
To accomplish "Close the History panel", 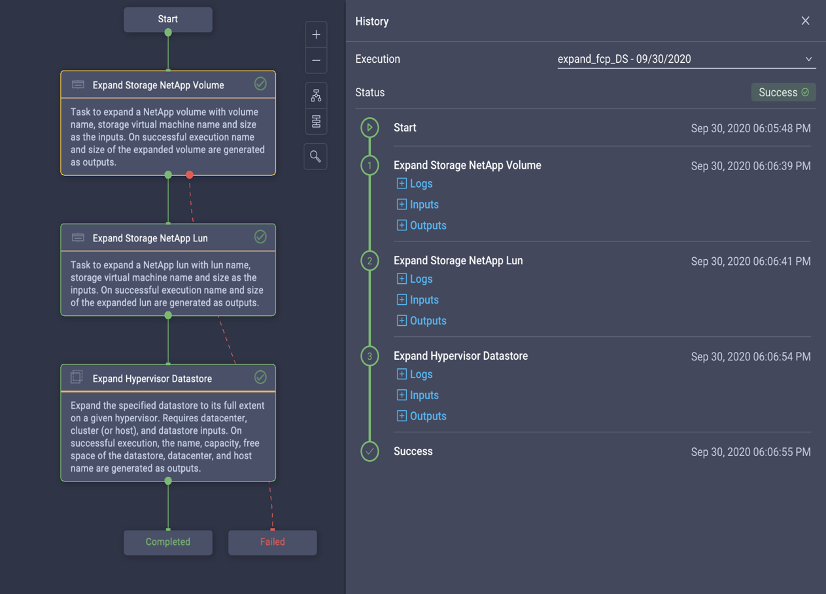I will pos(806,21).
